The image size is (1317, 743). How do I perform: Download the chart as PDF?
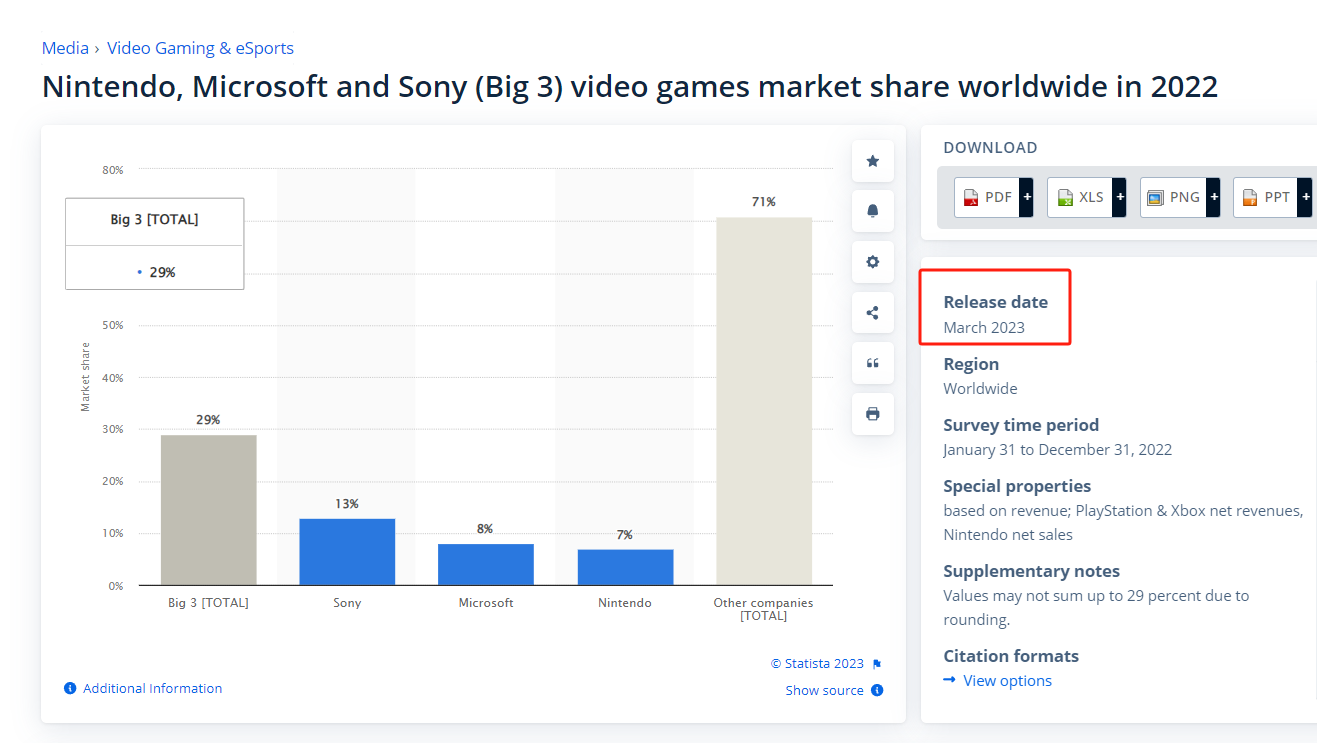click(x=992, y=197)
